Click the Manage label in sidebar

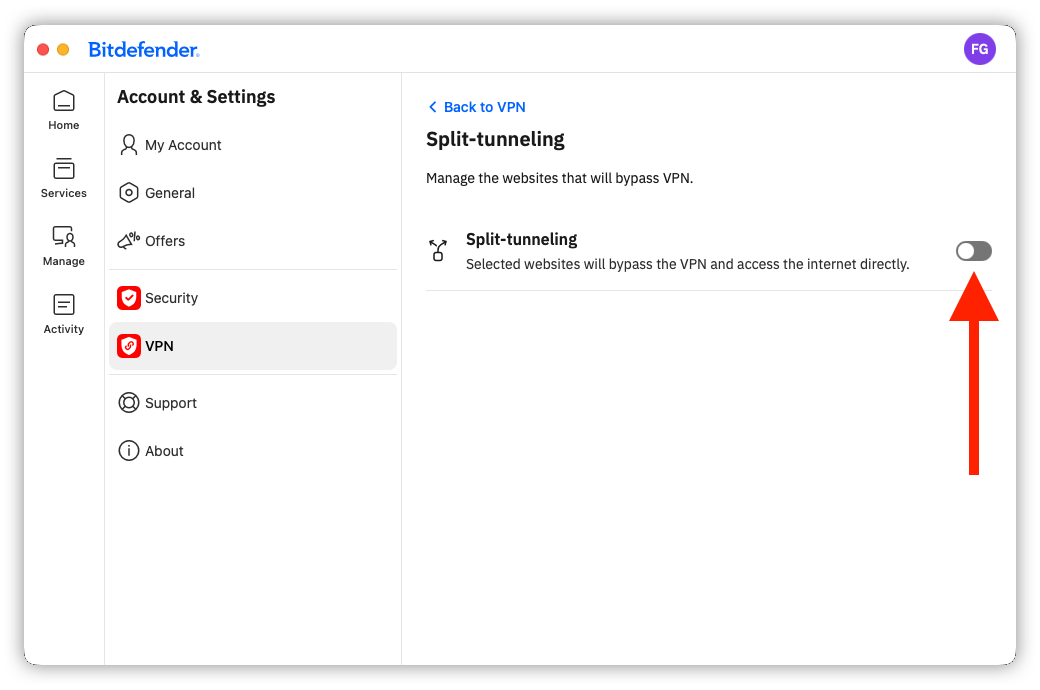coord(64,261)
